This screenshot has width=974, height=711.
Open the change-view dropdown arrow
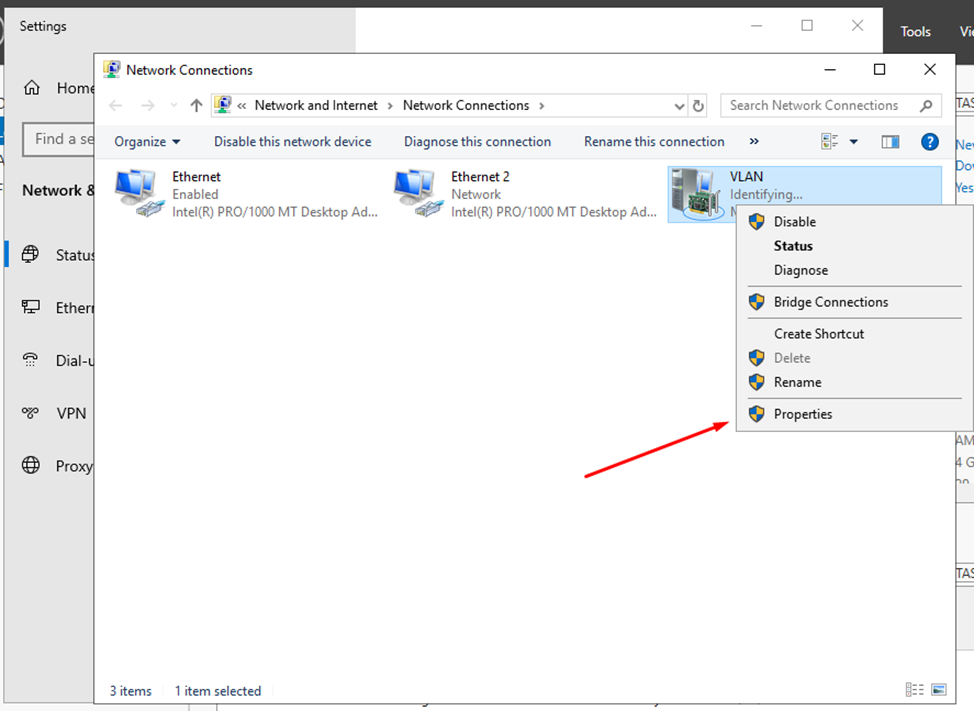[854, 141]
